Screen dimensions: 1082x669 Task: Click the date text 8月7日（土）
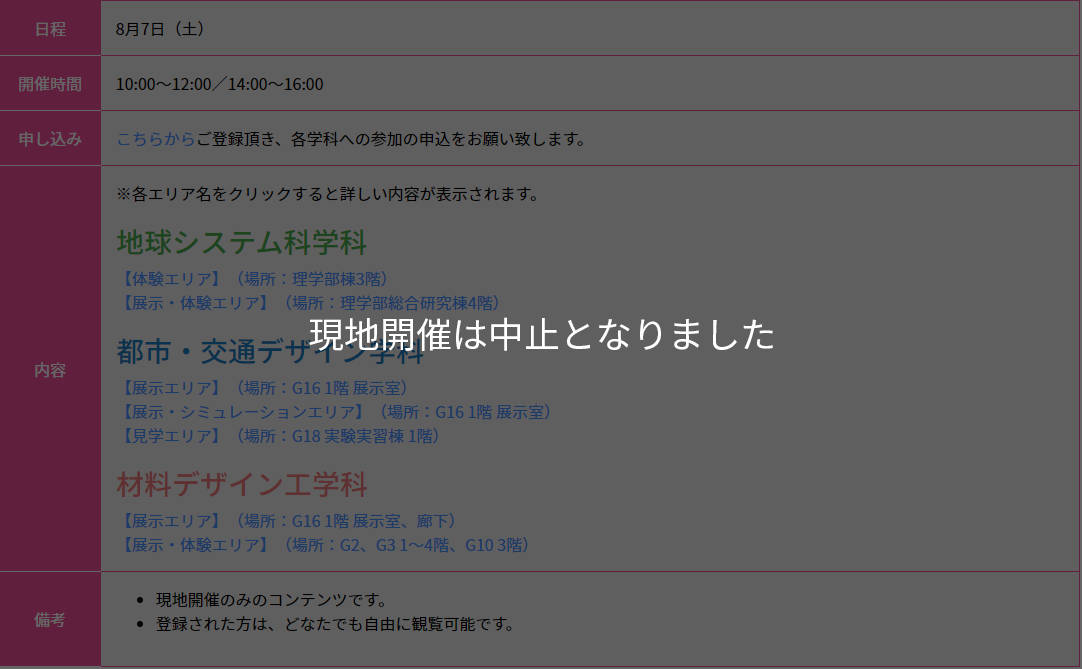click(x=160, y=29)
